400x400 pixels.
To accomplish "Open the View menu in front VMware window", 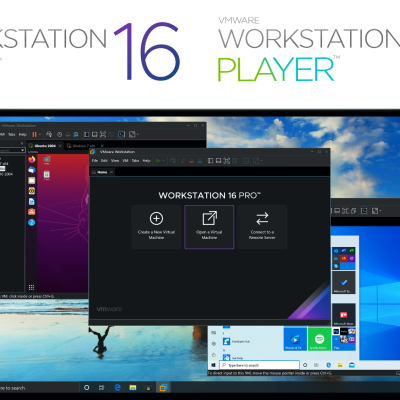I will pyautogui.click(x=115, y=161).
